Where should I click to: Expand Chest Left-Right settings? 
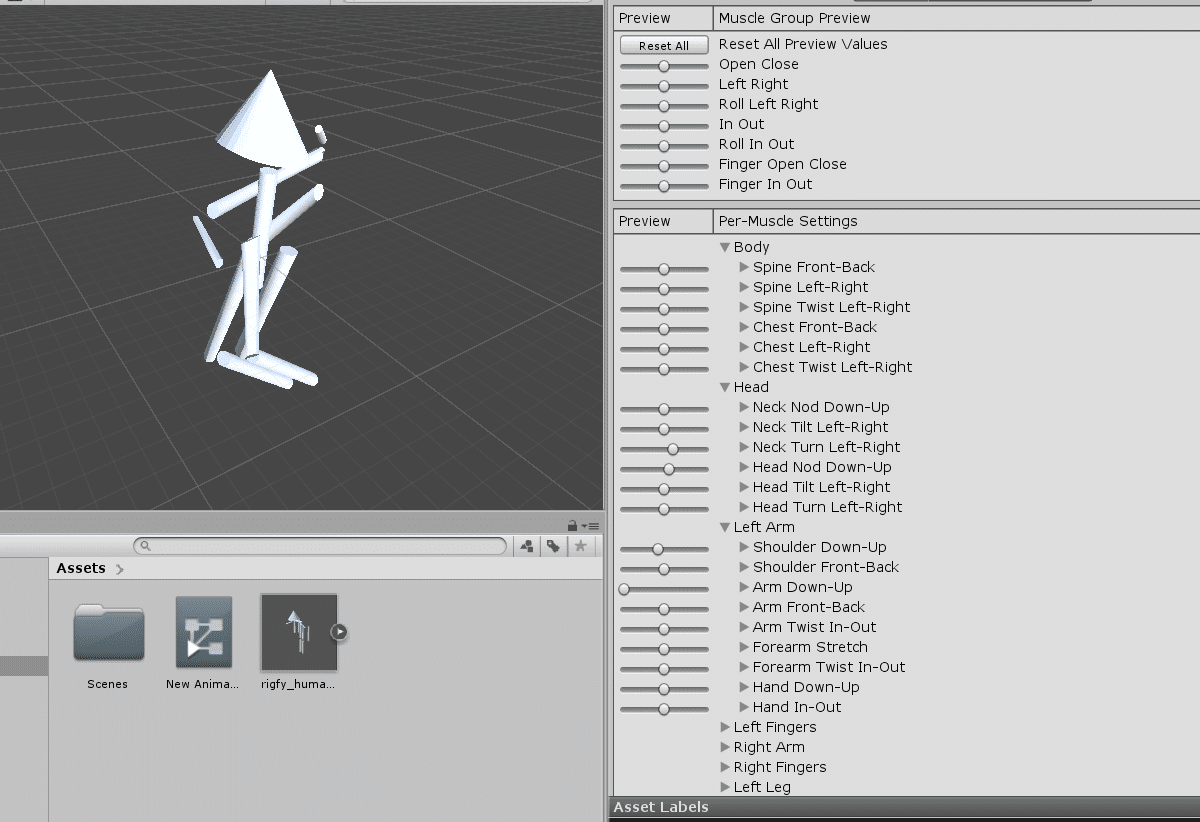[x=744, y=347]
